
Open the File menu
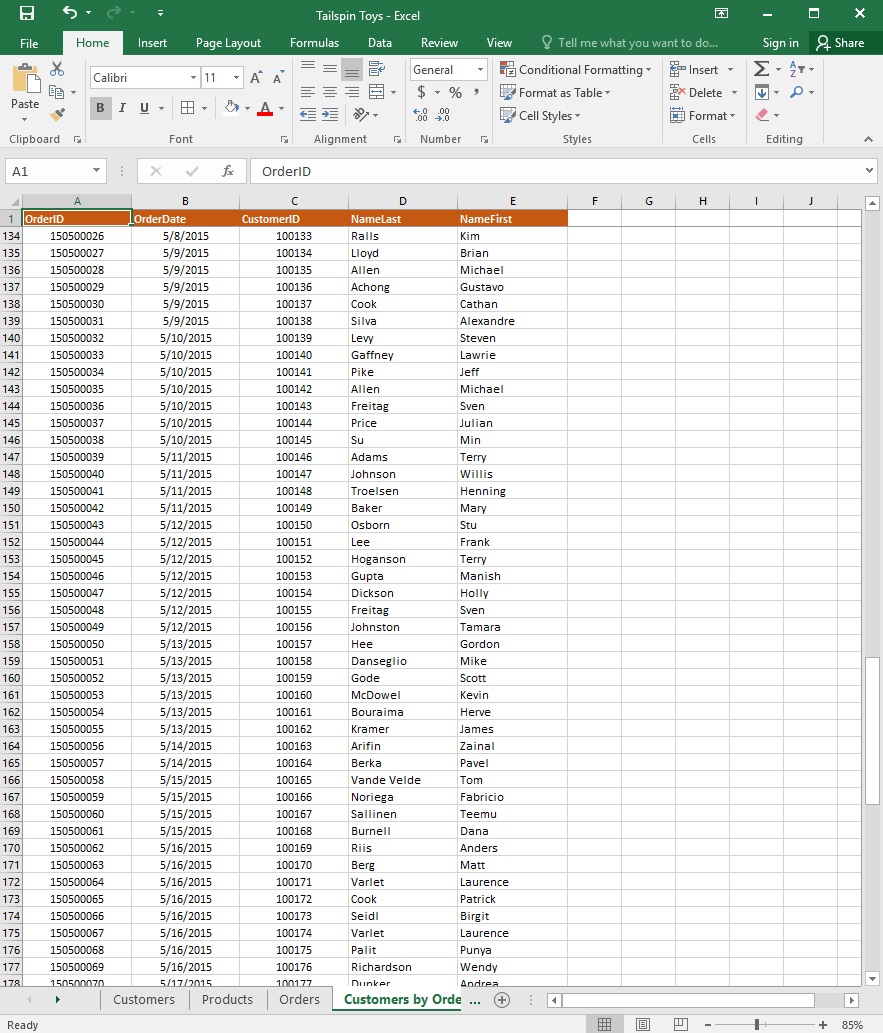(29, 43)
